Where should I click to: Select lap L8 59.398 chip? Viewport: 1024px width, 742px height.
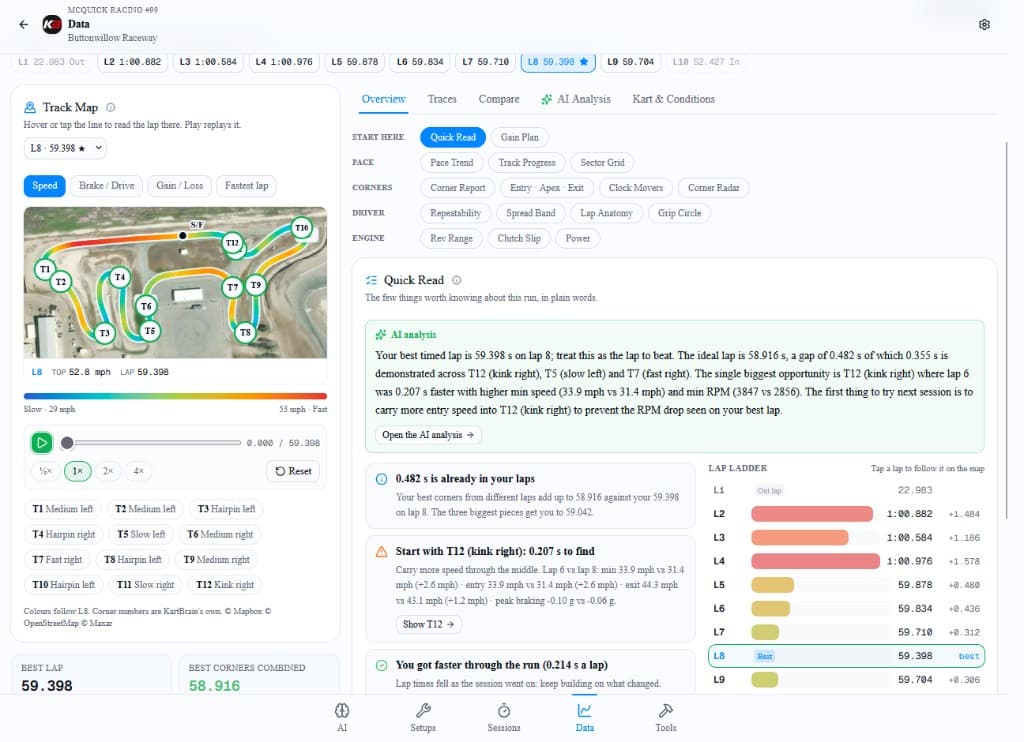558,62
